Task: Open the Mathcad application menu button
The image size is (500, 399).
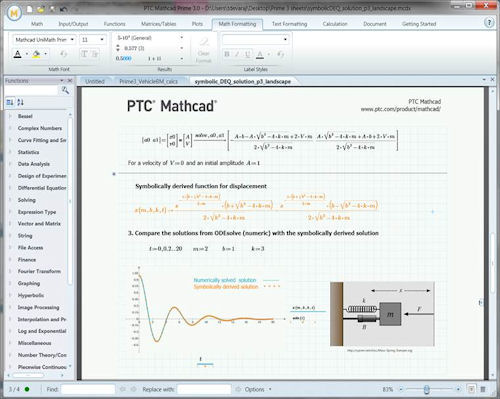Action: 14,13
